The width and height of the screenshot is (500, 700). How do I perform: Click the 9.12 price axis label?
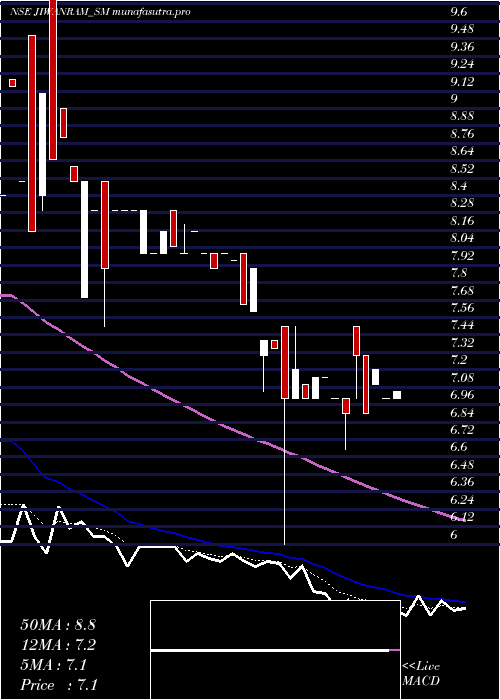[462, 81]
